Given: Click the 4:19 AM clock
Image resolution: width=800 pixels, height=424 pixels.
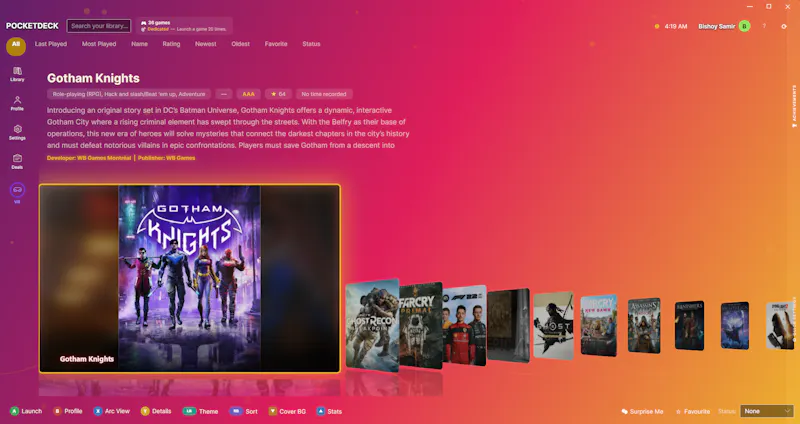Looking at the screenshot, I should 676,26.
